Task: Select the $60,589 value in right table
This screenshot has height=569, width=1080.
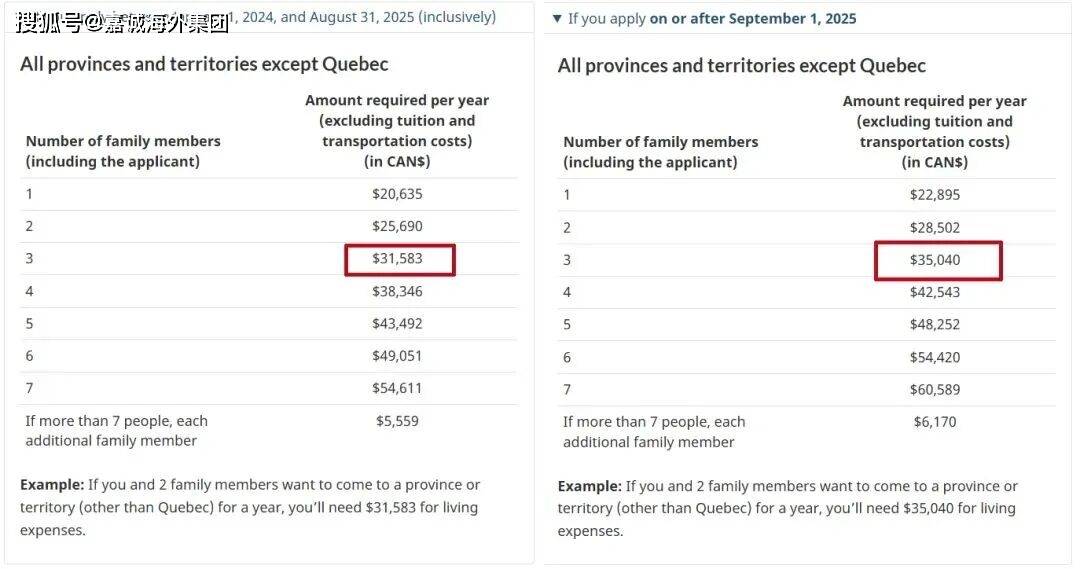Action: coord(935,389)
